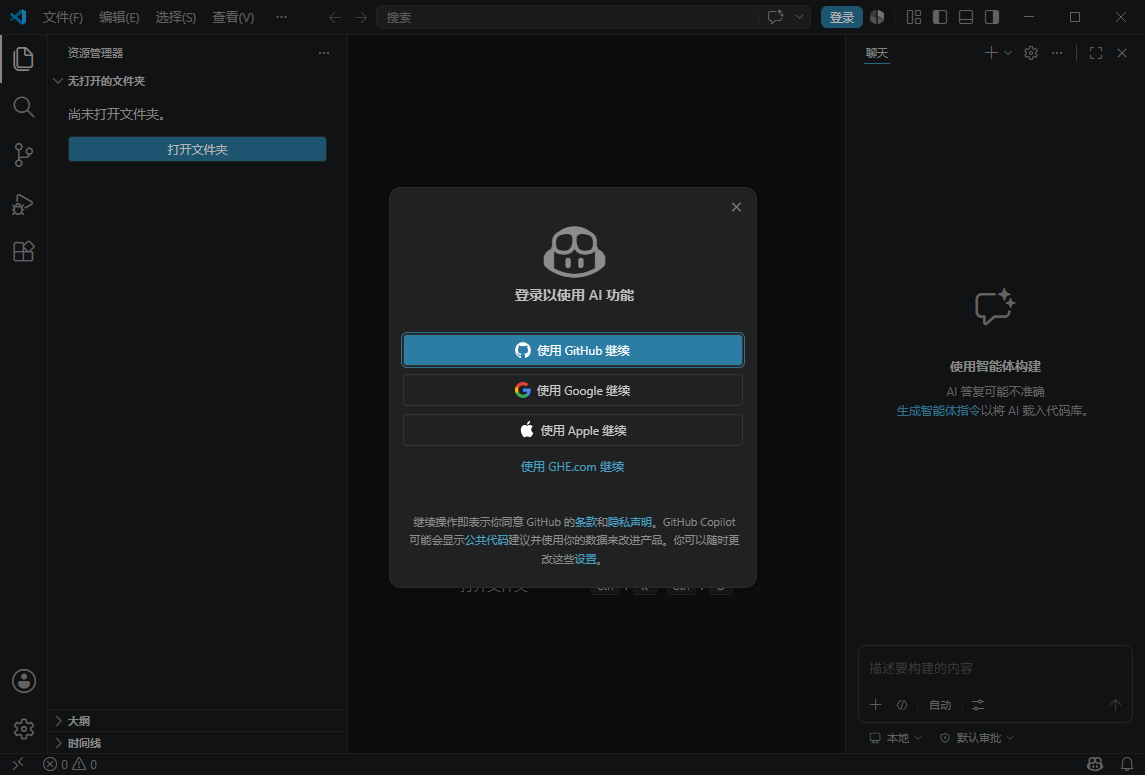Click the remote window status bar icon
The height and width of the screenshot is (775, 1145).
click(x=18, y=764)
